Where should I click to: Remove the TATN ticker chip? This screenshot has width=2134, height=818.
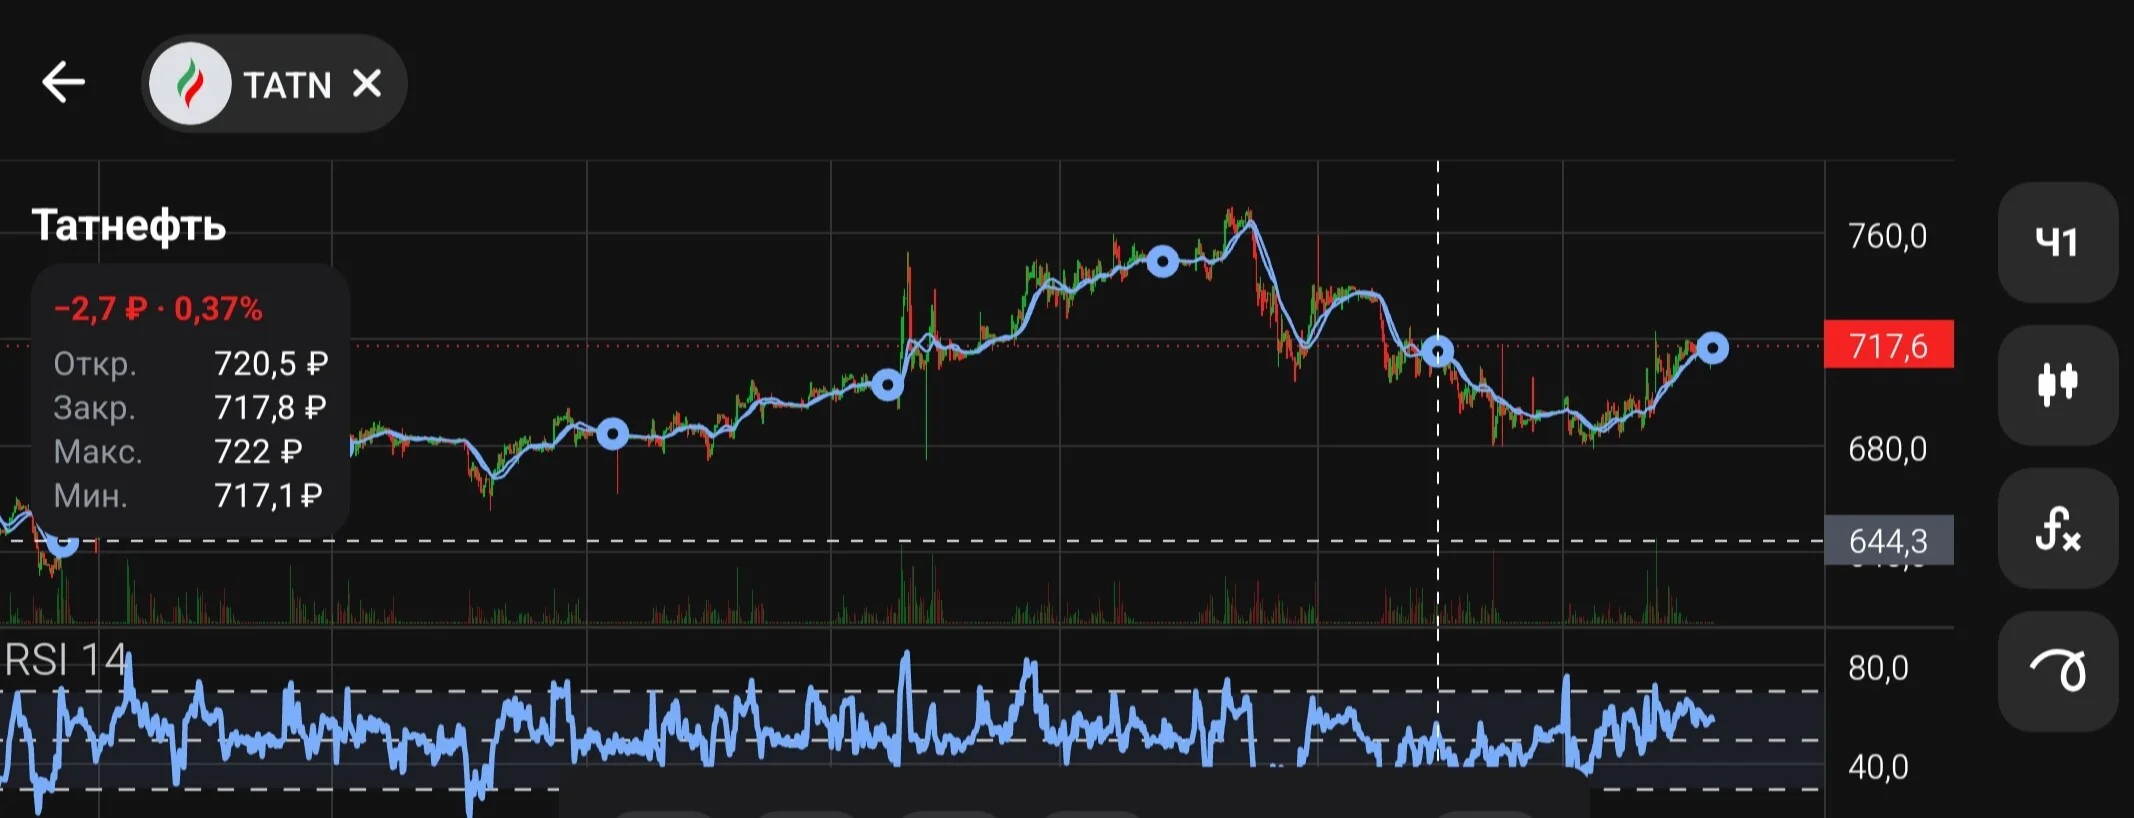click(x=367, y=83)
